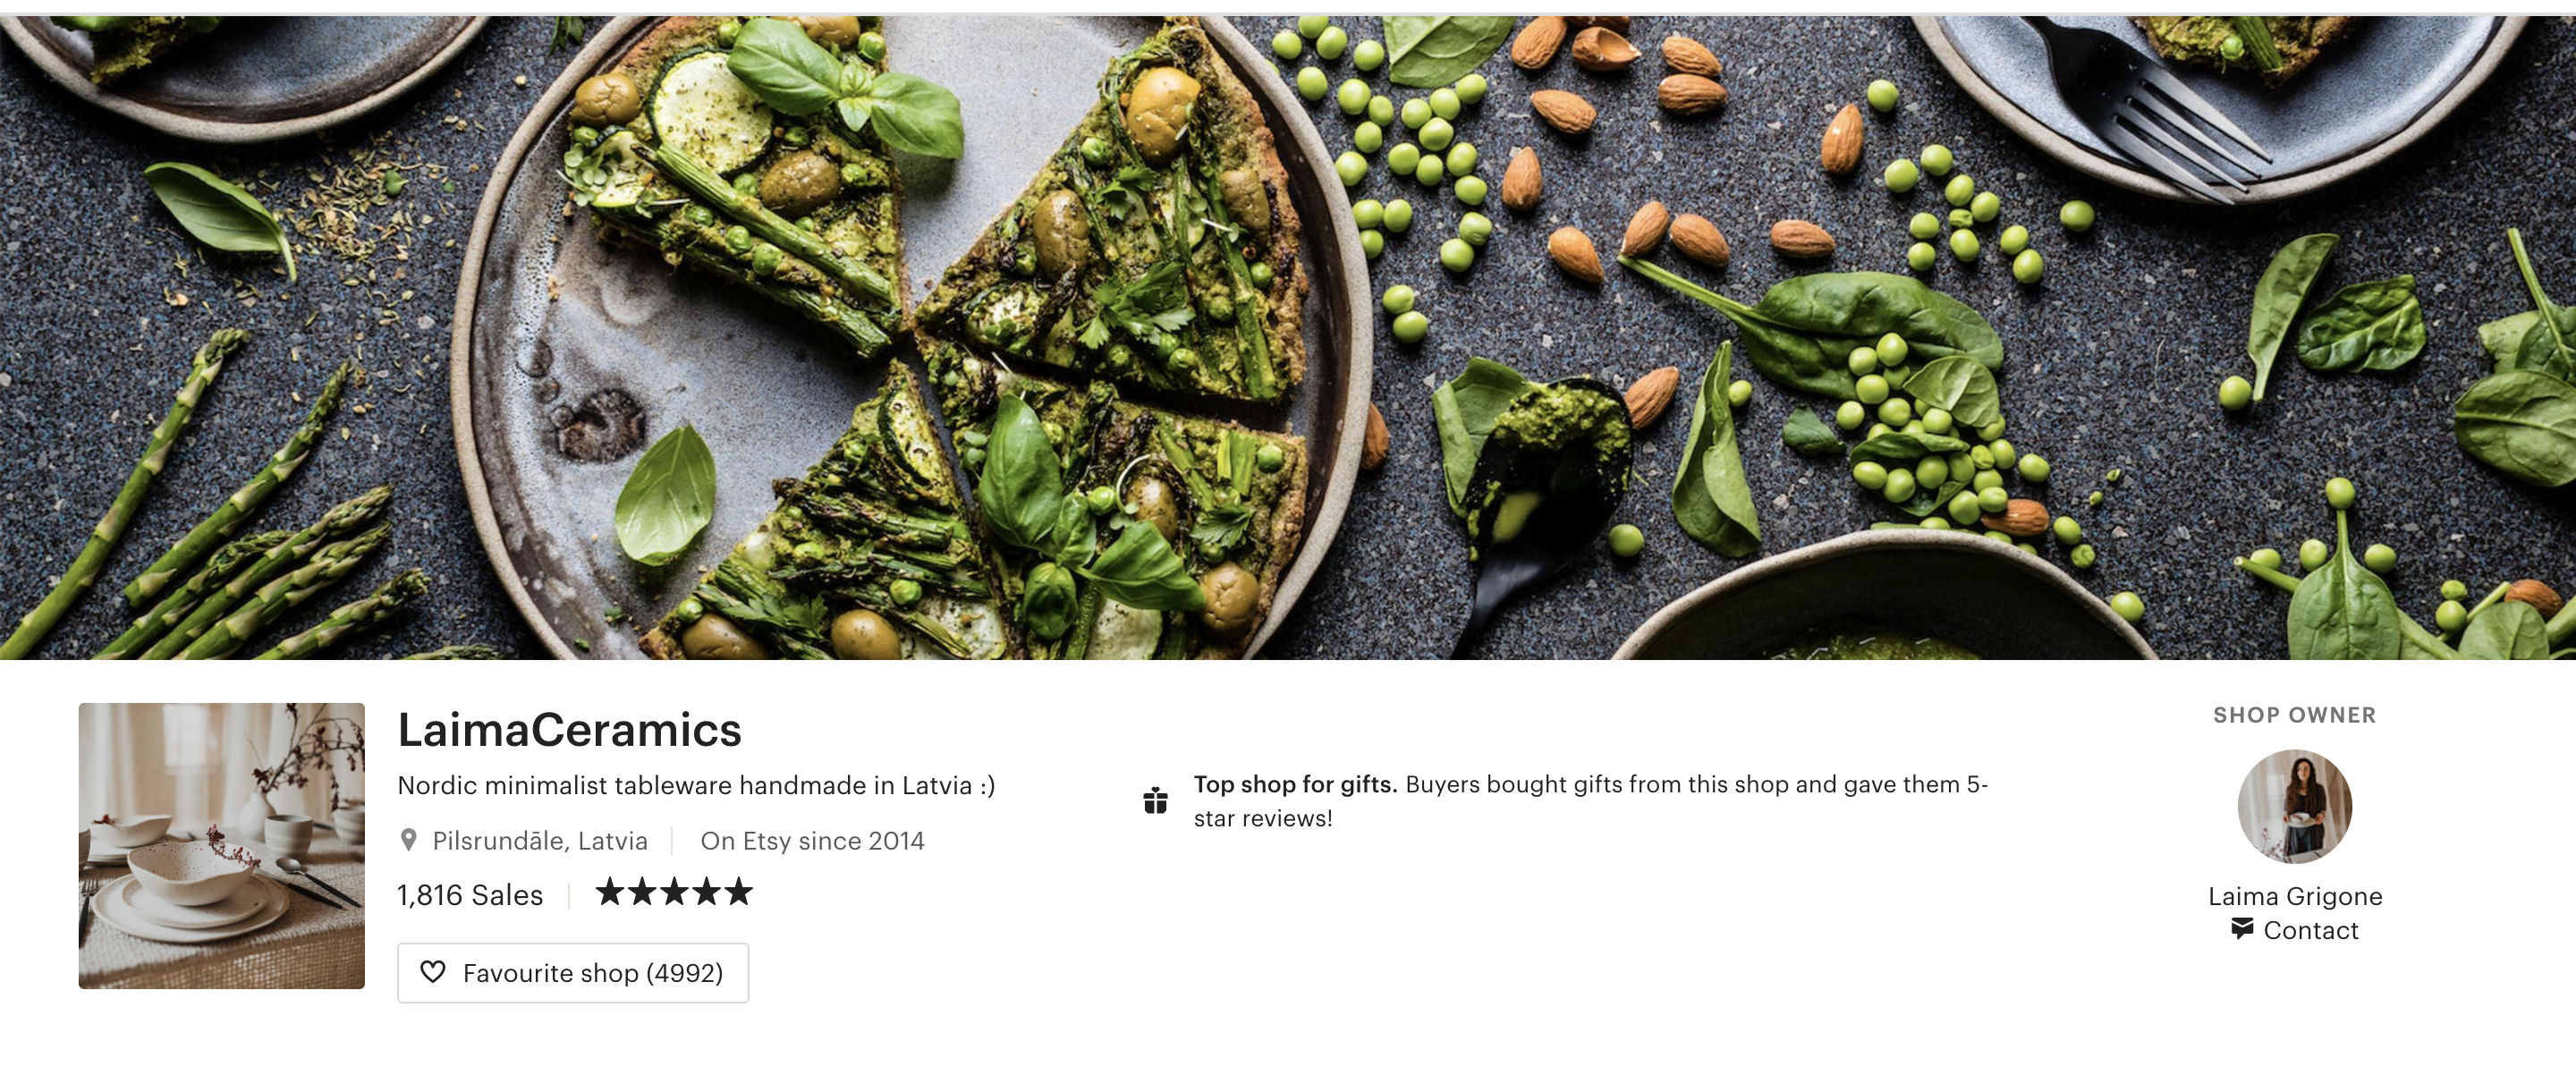Viewport: 2576px width, 1075px height.
Task: Click the Pilsrundāle, Latvia location text
Action: point(540,841)
